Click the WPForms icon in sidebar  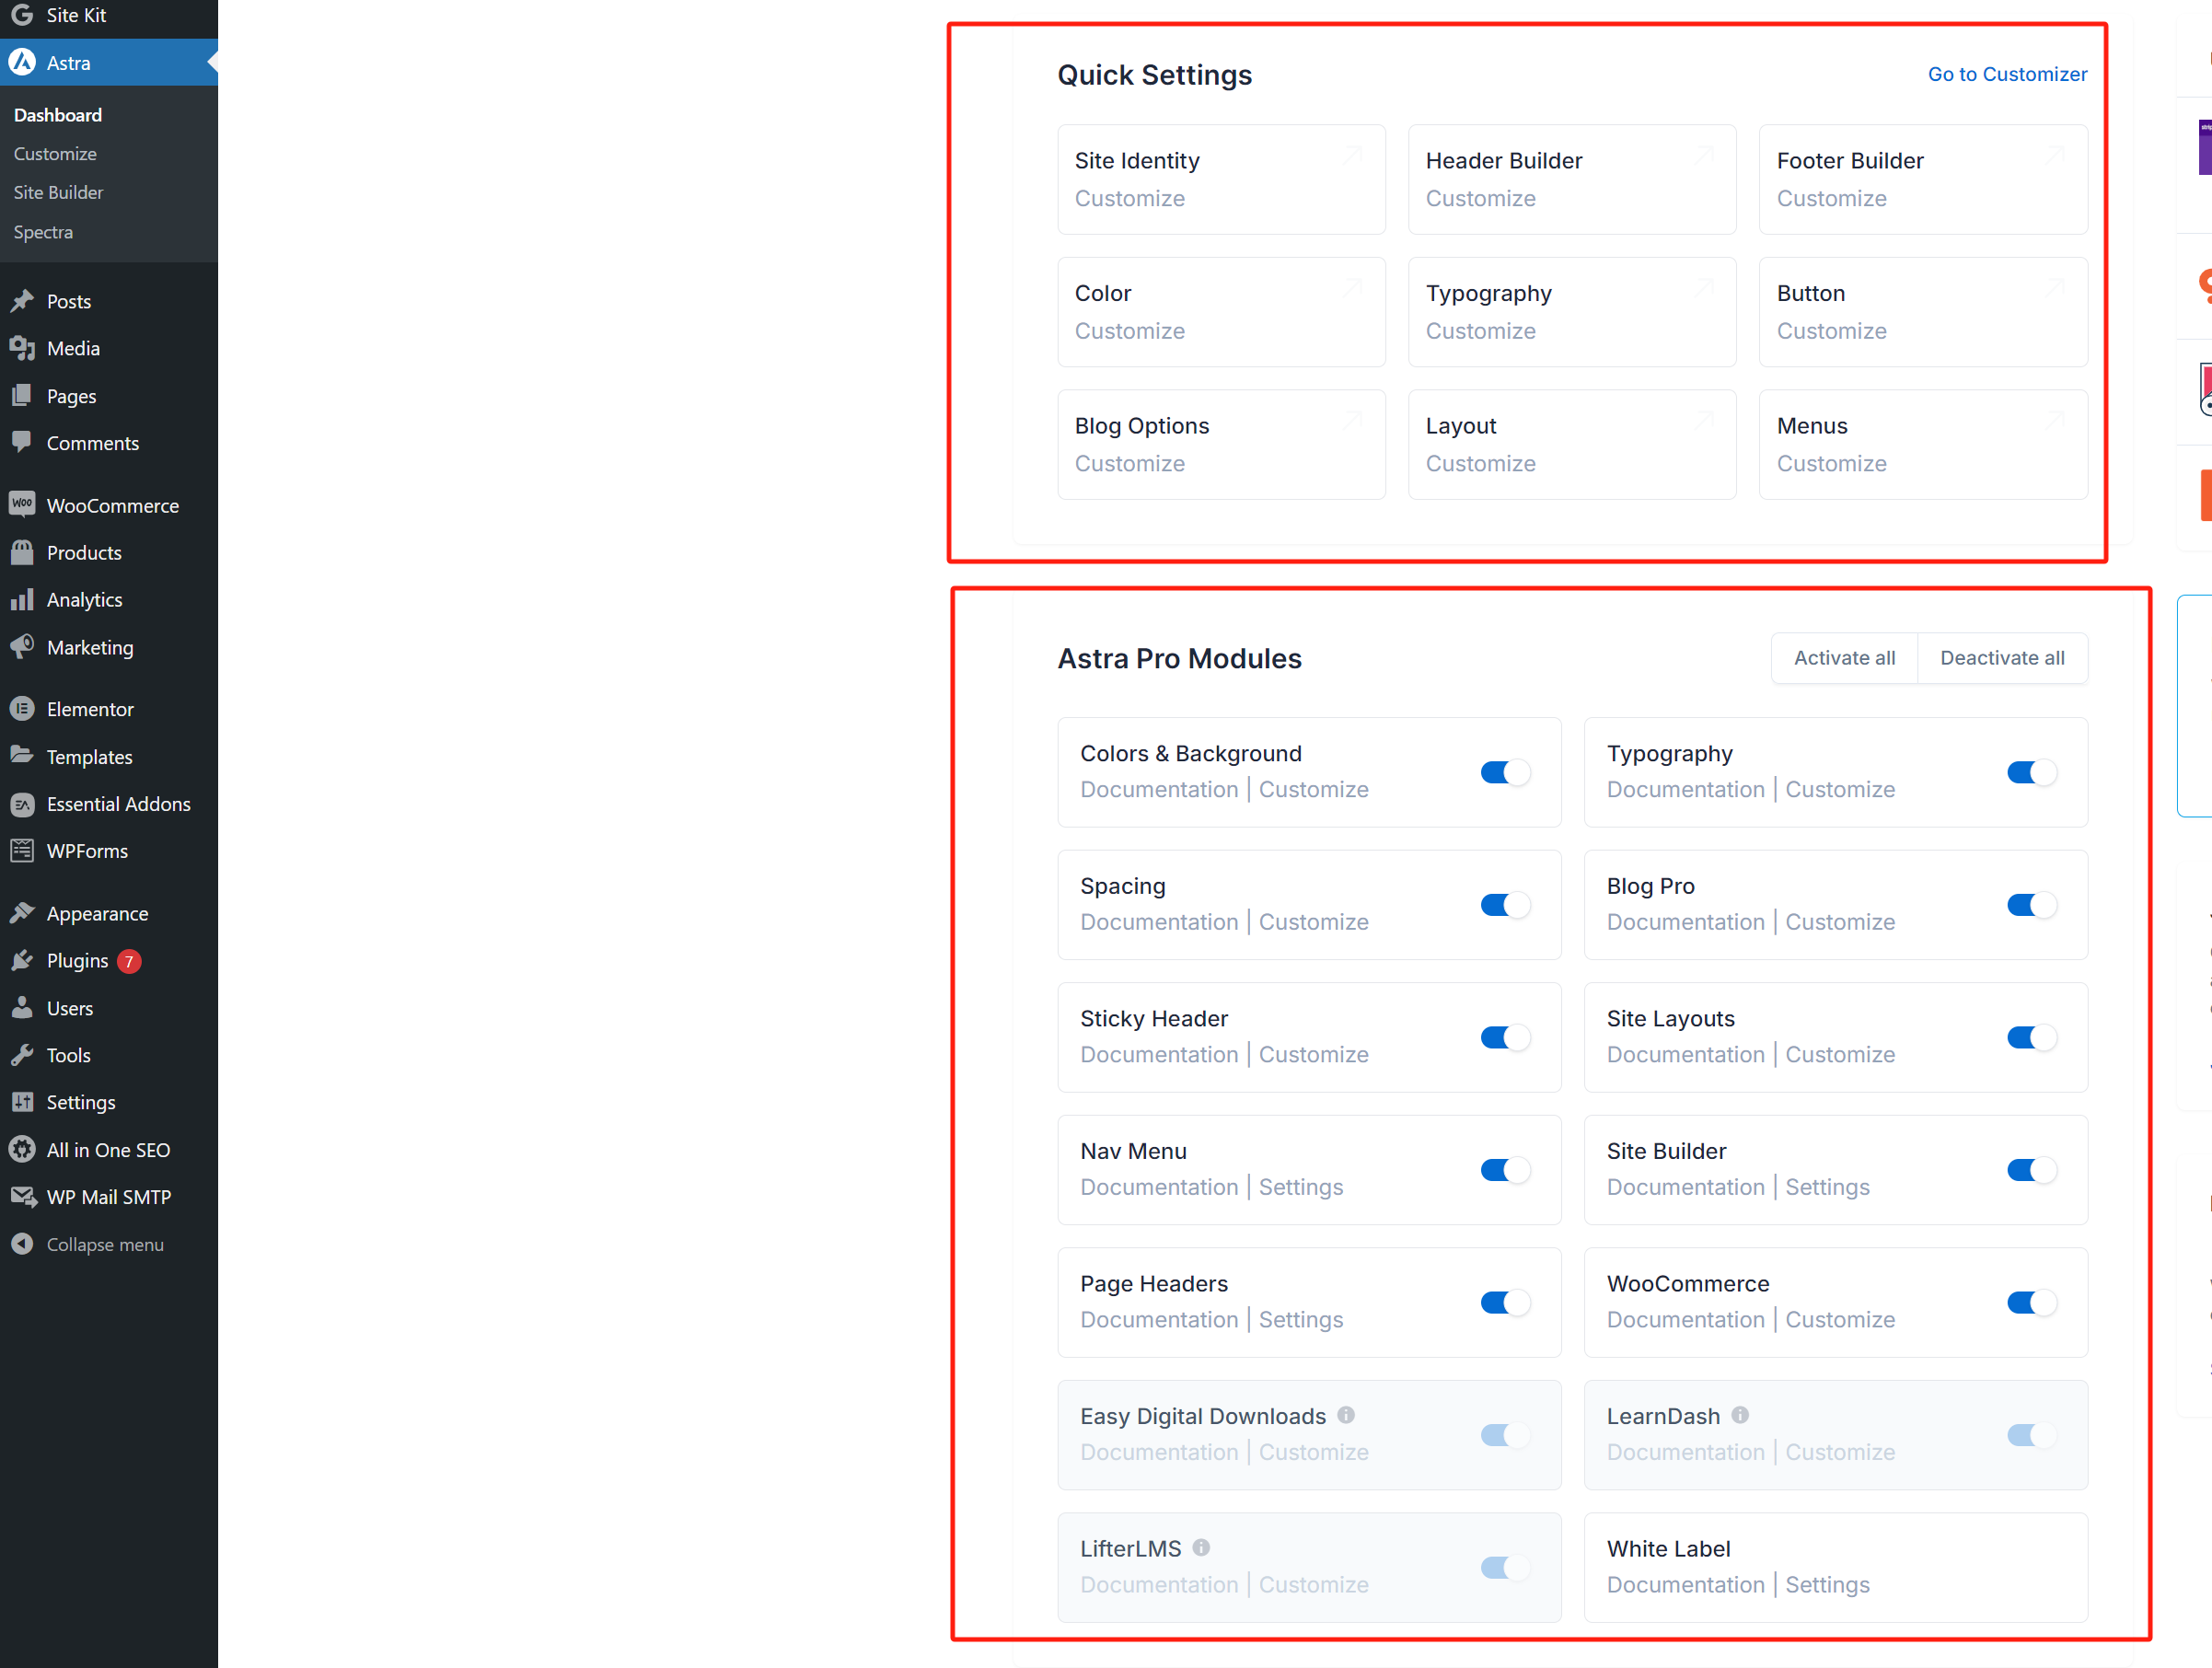tap(22, 851)
